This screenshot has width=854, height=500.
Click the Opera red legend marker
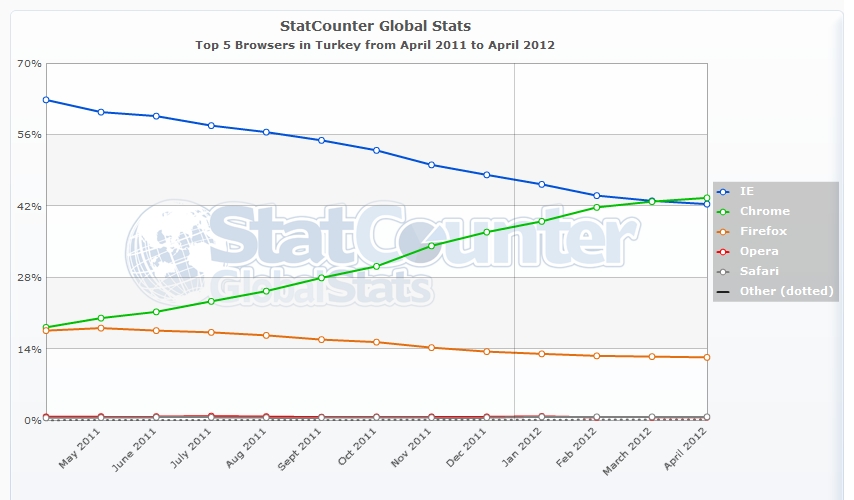point(723,251)
